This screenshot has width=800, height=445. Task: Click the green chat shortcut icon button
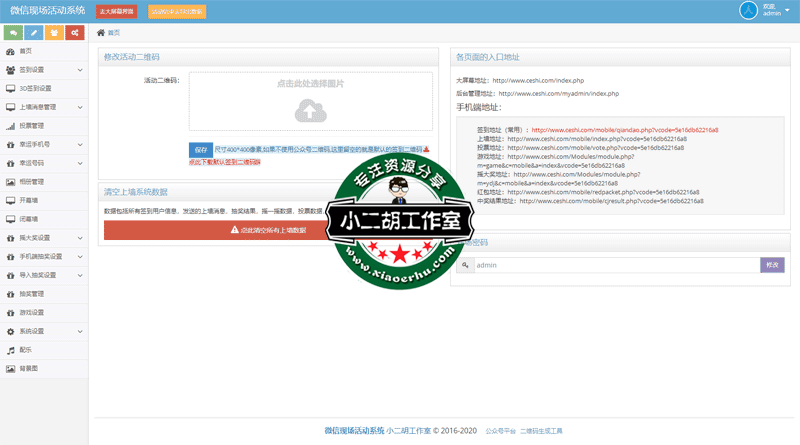[13, 33]
